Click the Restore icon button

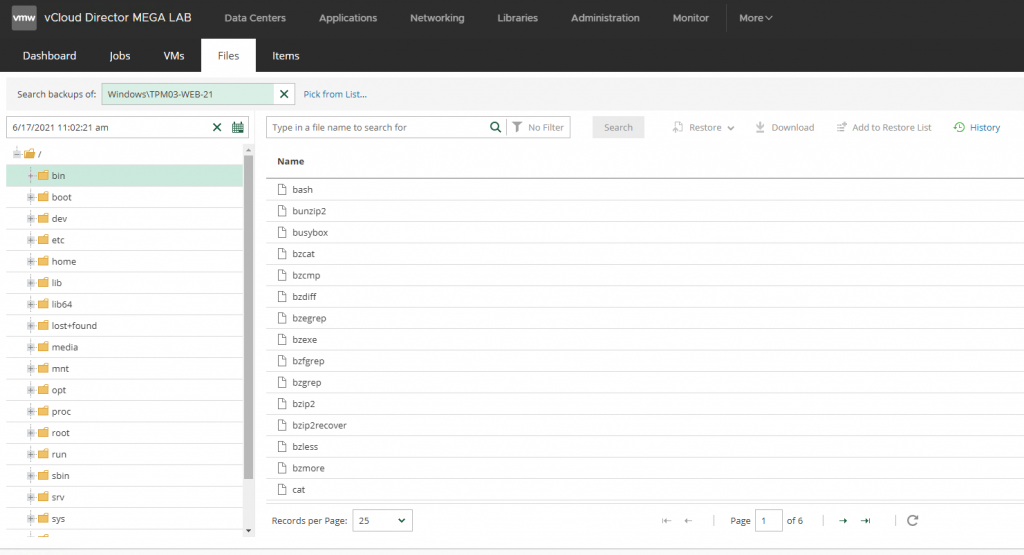pyautogui.click(x=678, y=127)
